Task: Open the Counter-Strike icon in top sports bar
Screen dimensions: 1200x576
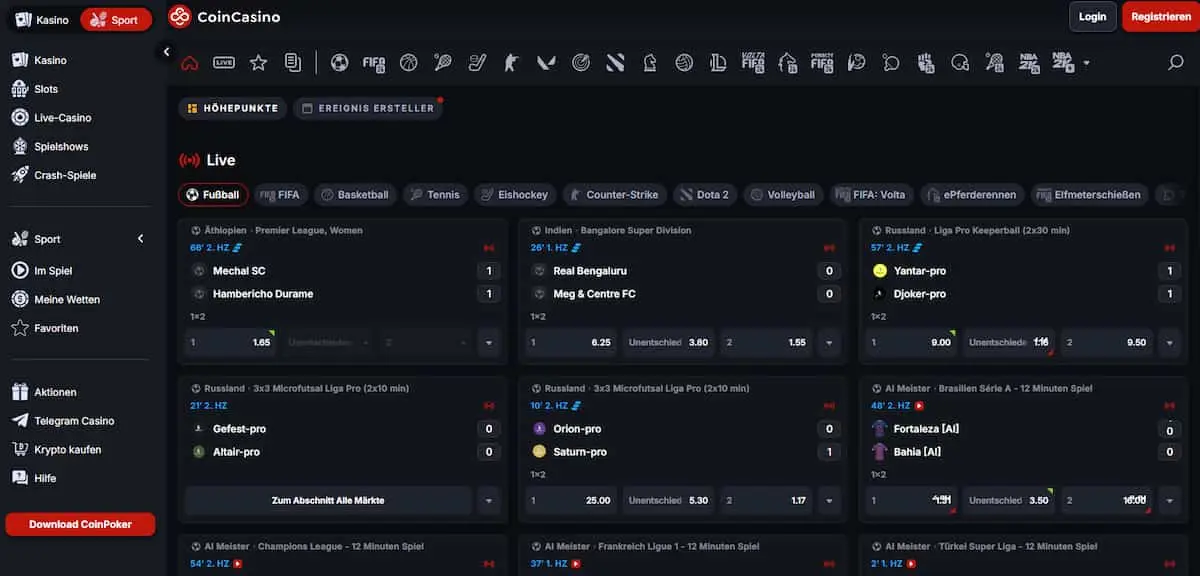Action: [512, 63]
